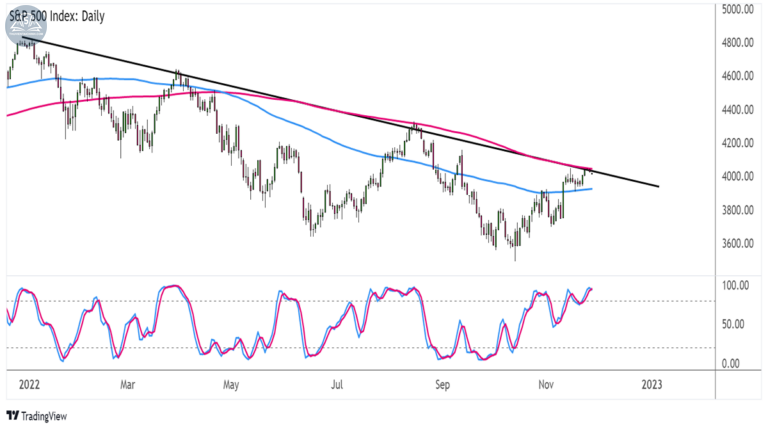The height and width of the screenshot is (432, 768).
Task: Click the 5000.00 price label
Action: click(738, 9)
